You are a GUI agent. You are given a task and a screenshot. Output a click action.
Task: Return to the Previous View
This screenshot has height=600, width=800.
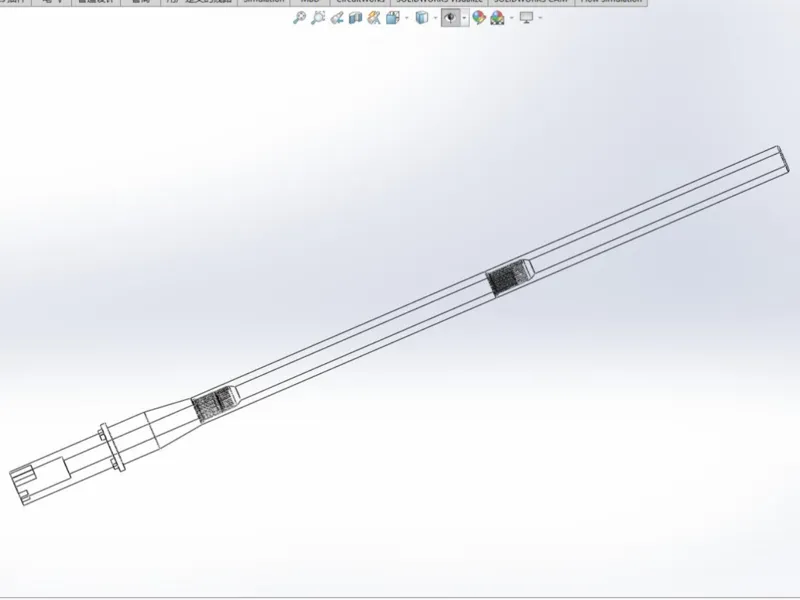pos(337,18)
